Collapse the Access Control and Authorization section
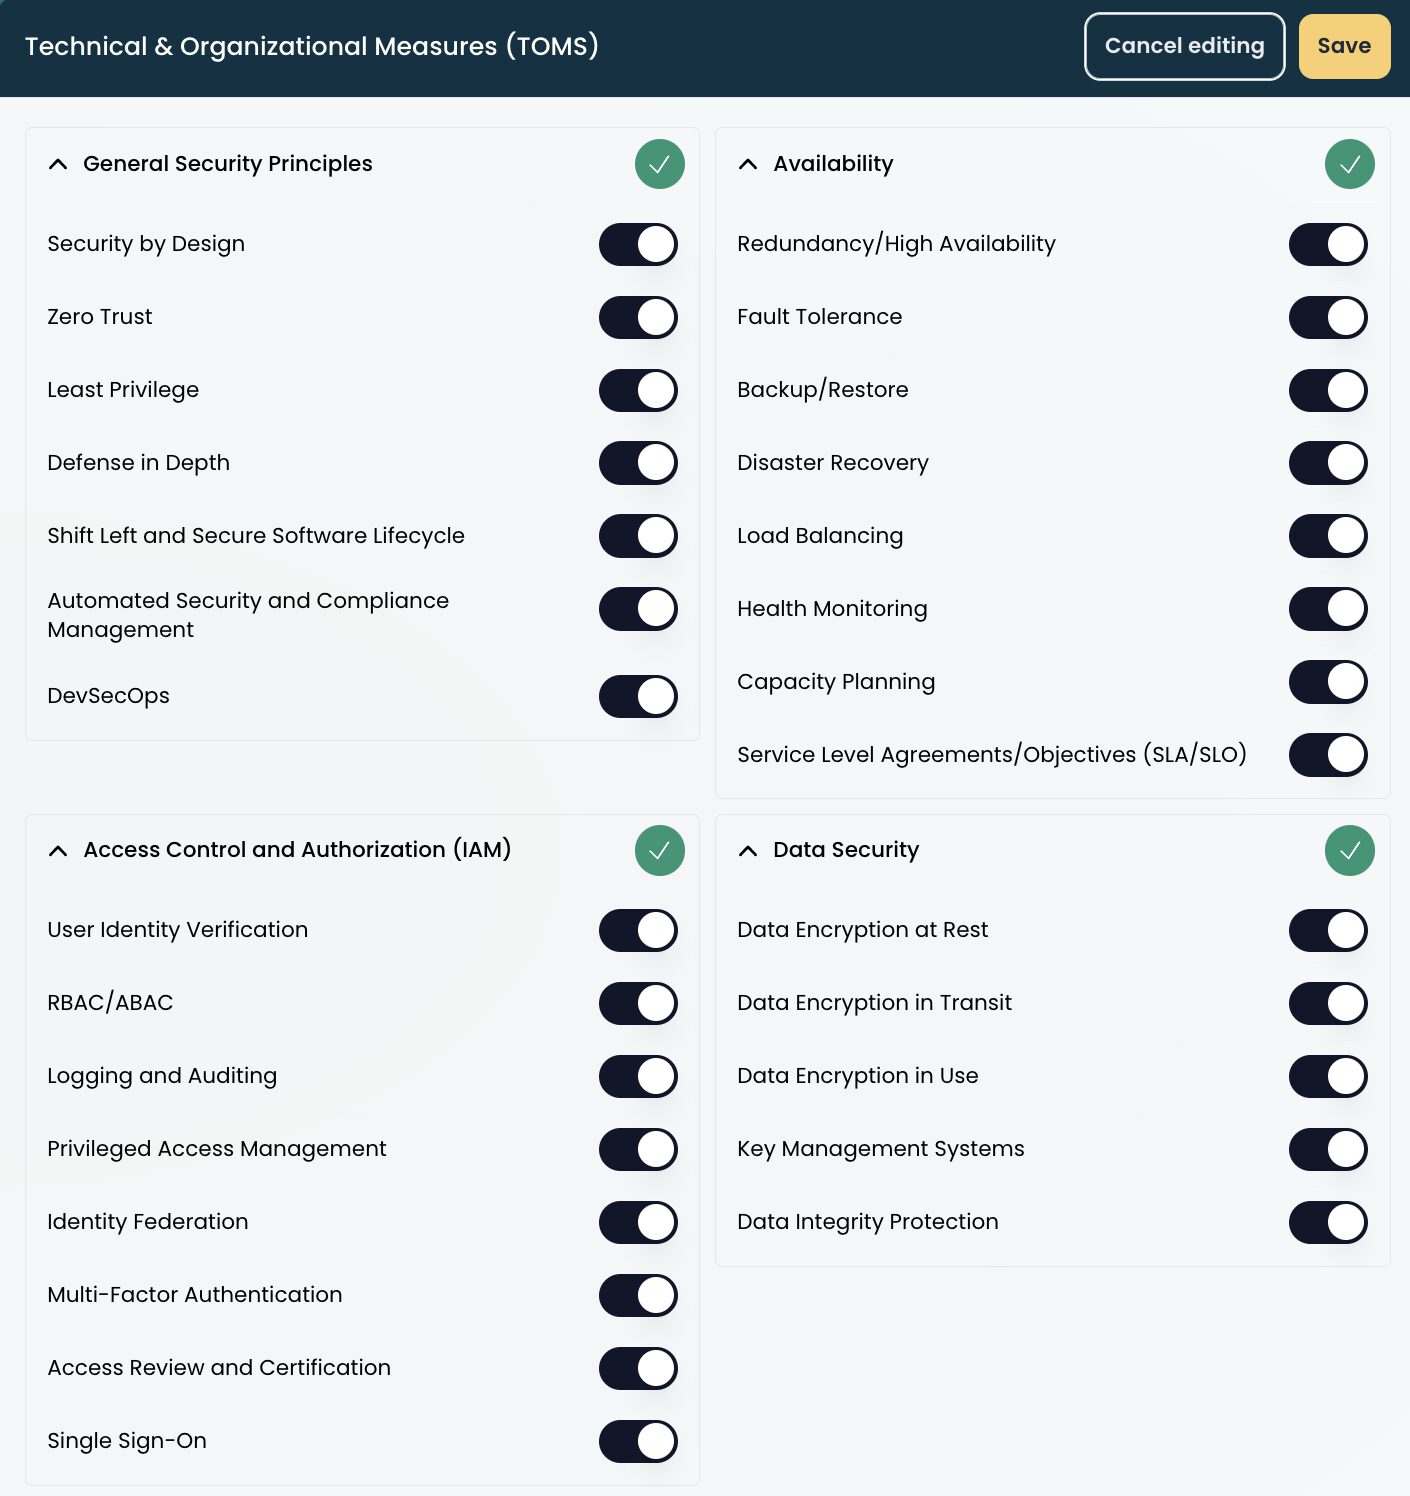The image size is (1410, 1496). coord(57,851)
